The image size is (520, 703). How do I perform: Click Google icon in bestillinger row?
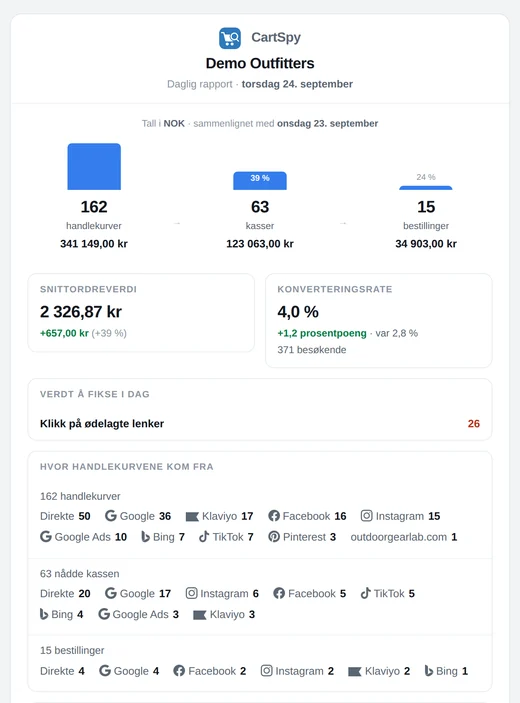(x=105, y=670)
